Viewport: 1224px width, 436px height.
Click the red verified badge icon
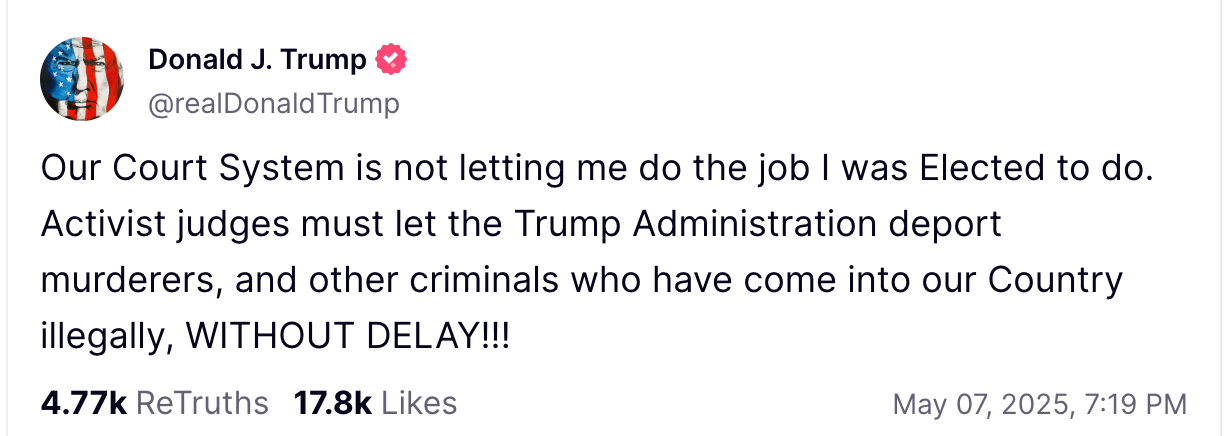pos(391,61)
